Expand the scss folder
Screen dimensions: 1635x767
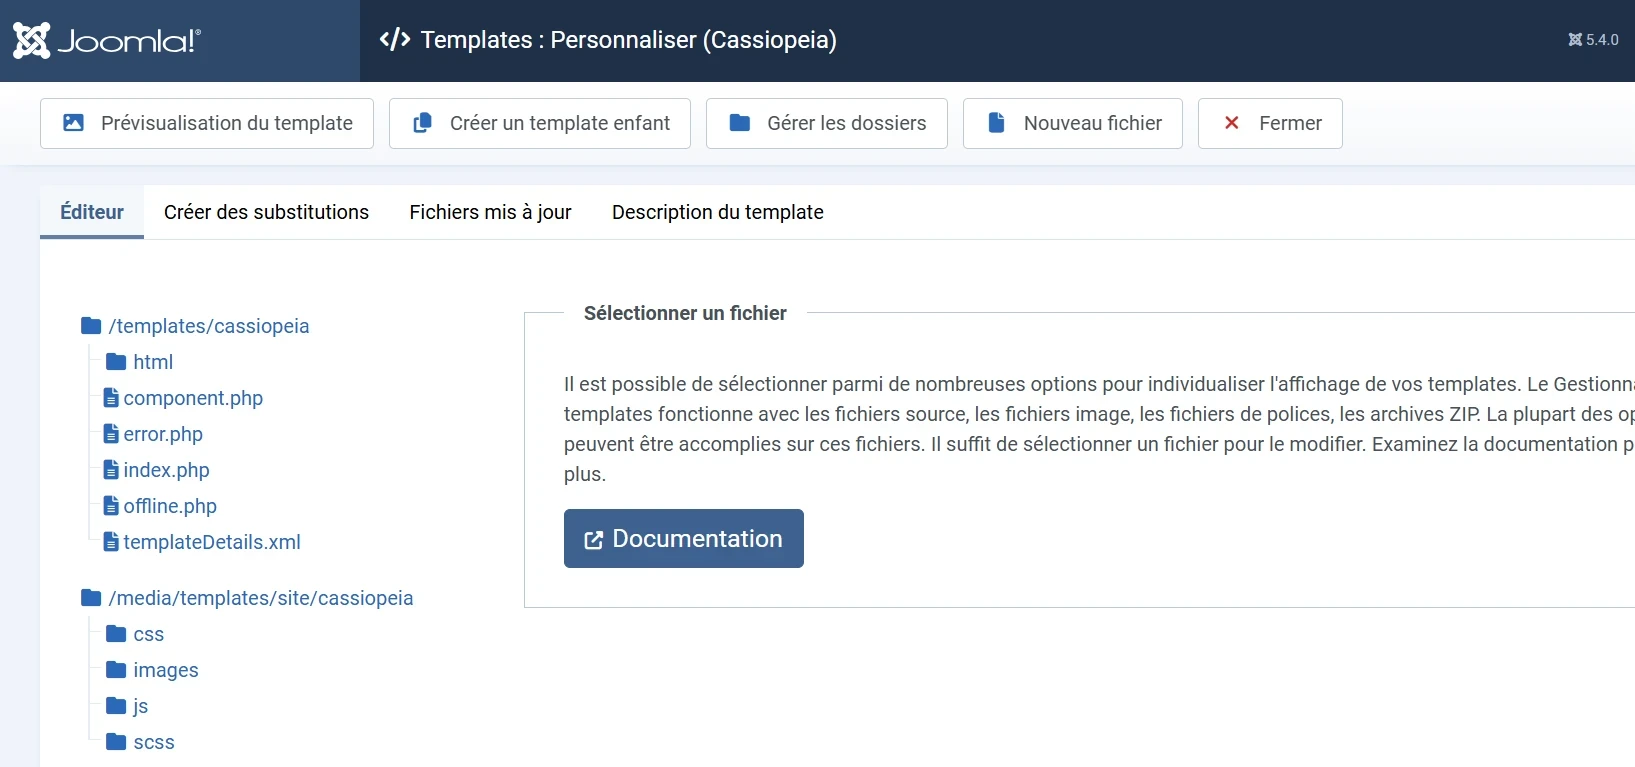point(154,741)
